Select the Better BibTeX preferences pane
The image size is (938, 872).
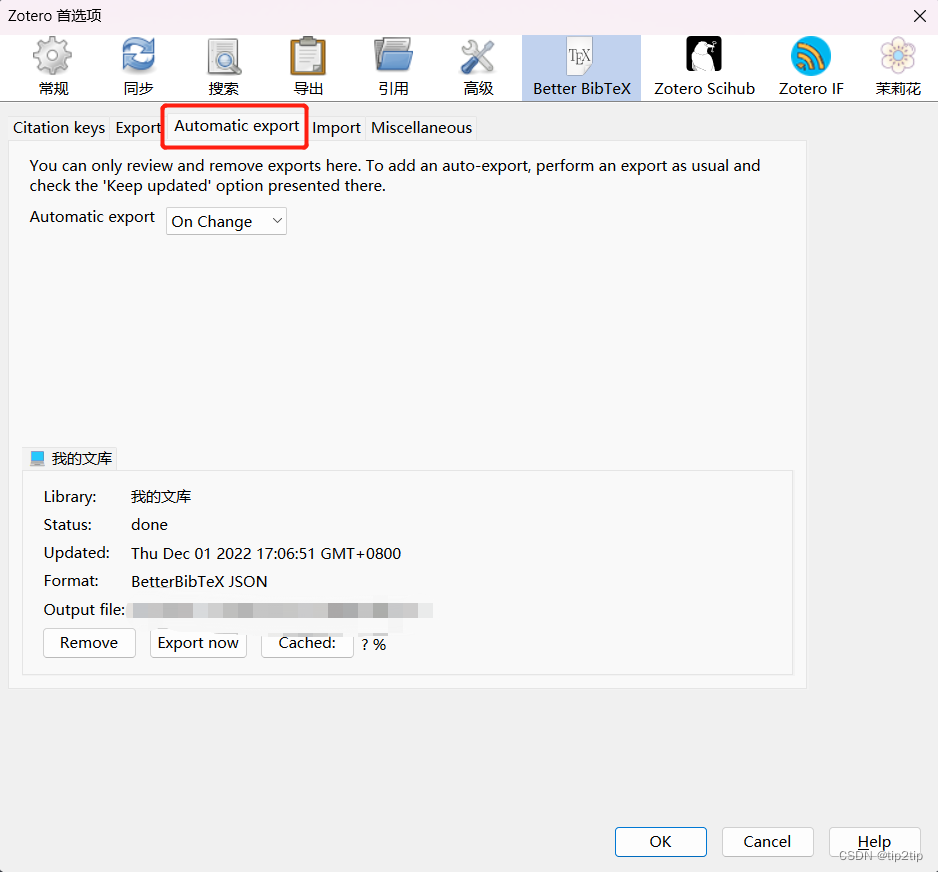click(581, 67)
